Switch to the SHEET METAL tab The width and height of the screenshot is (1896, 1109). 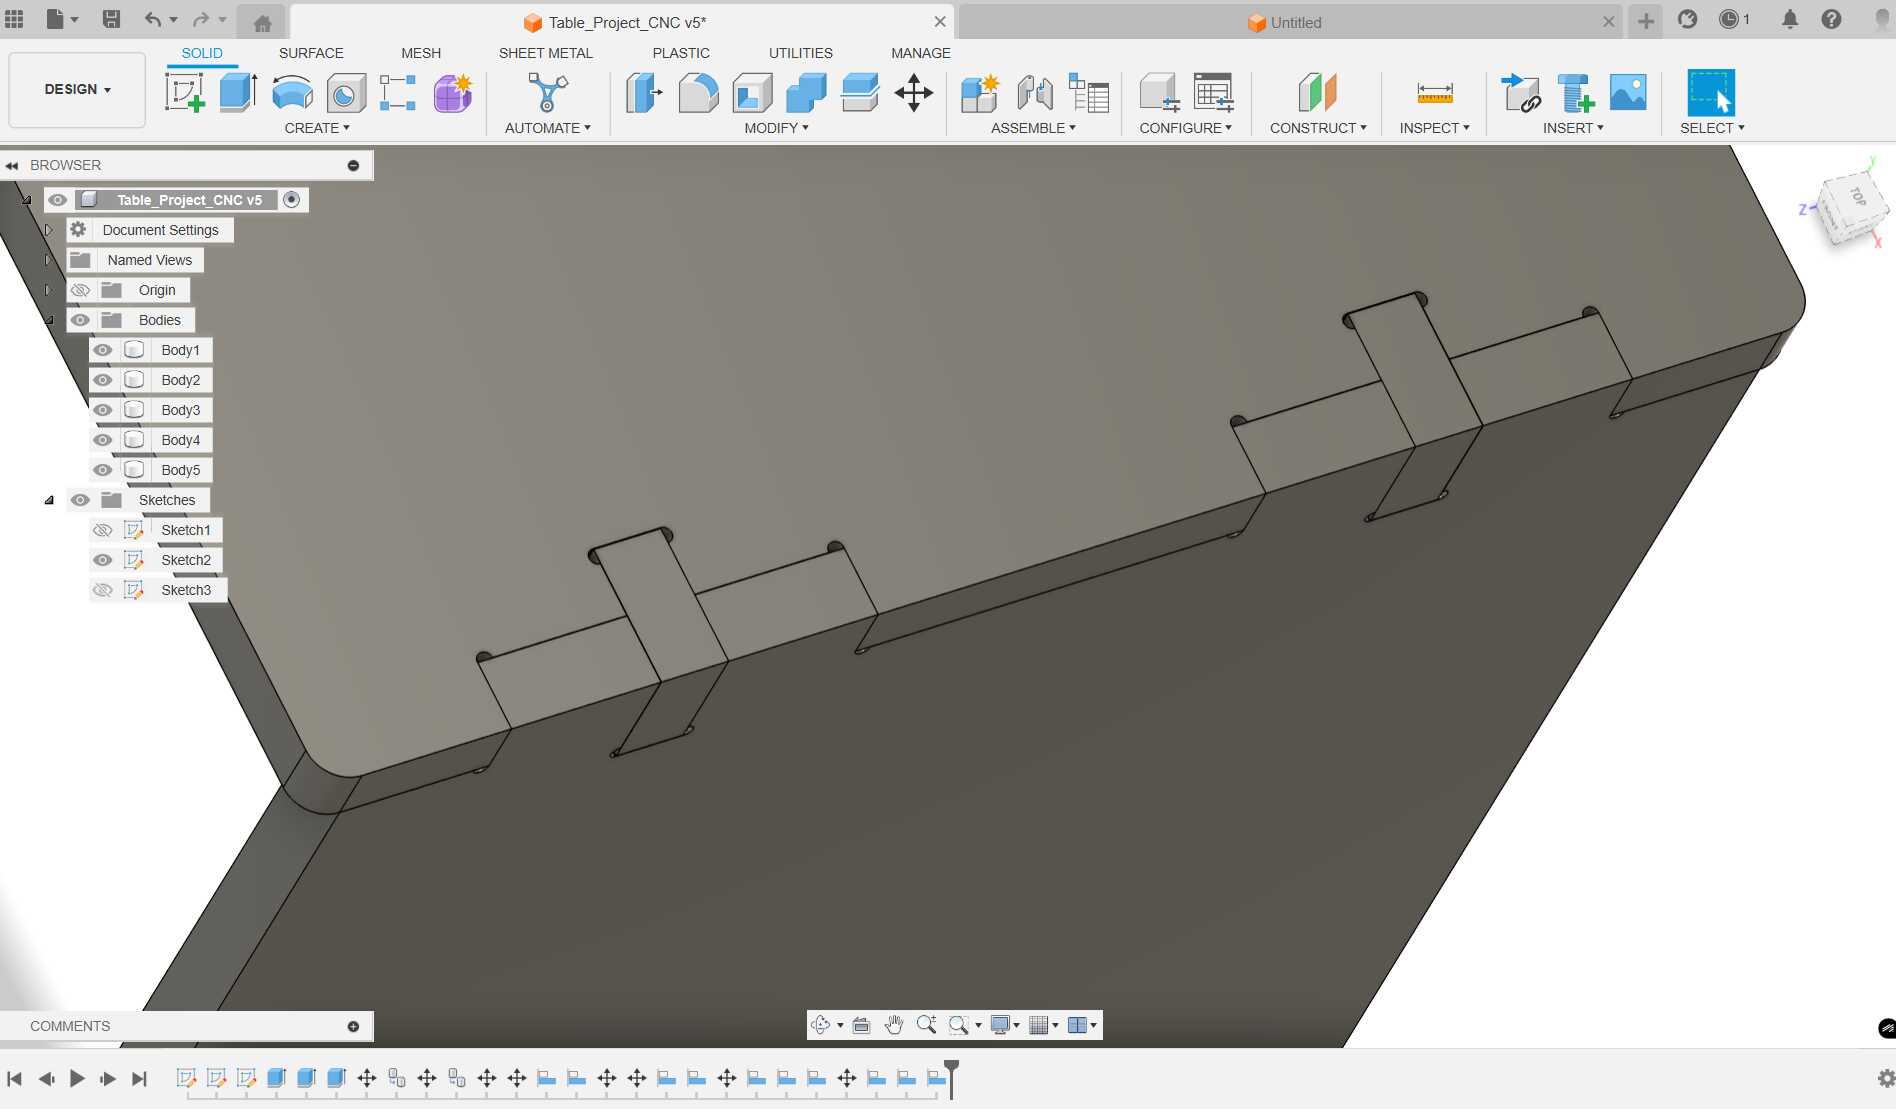pos(546,53)
